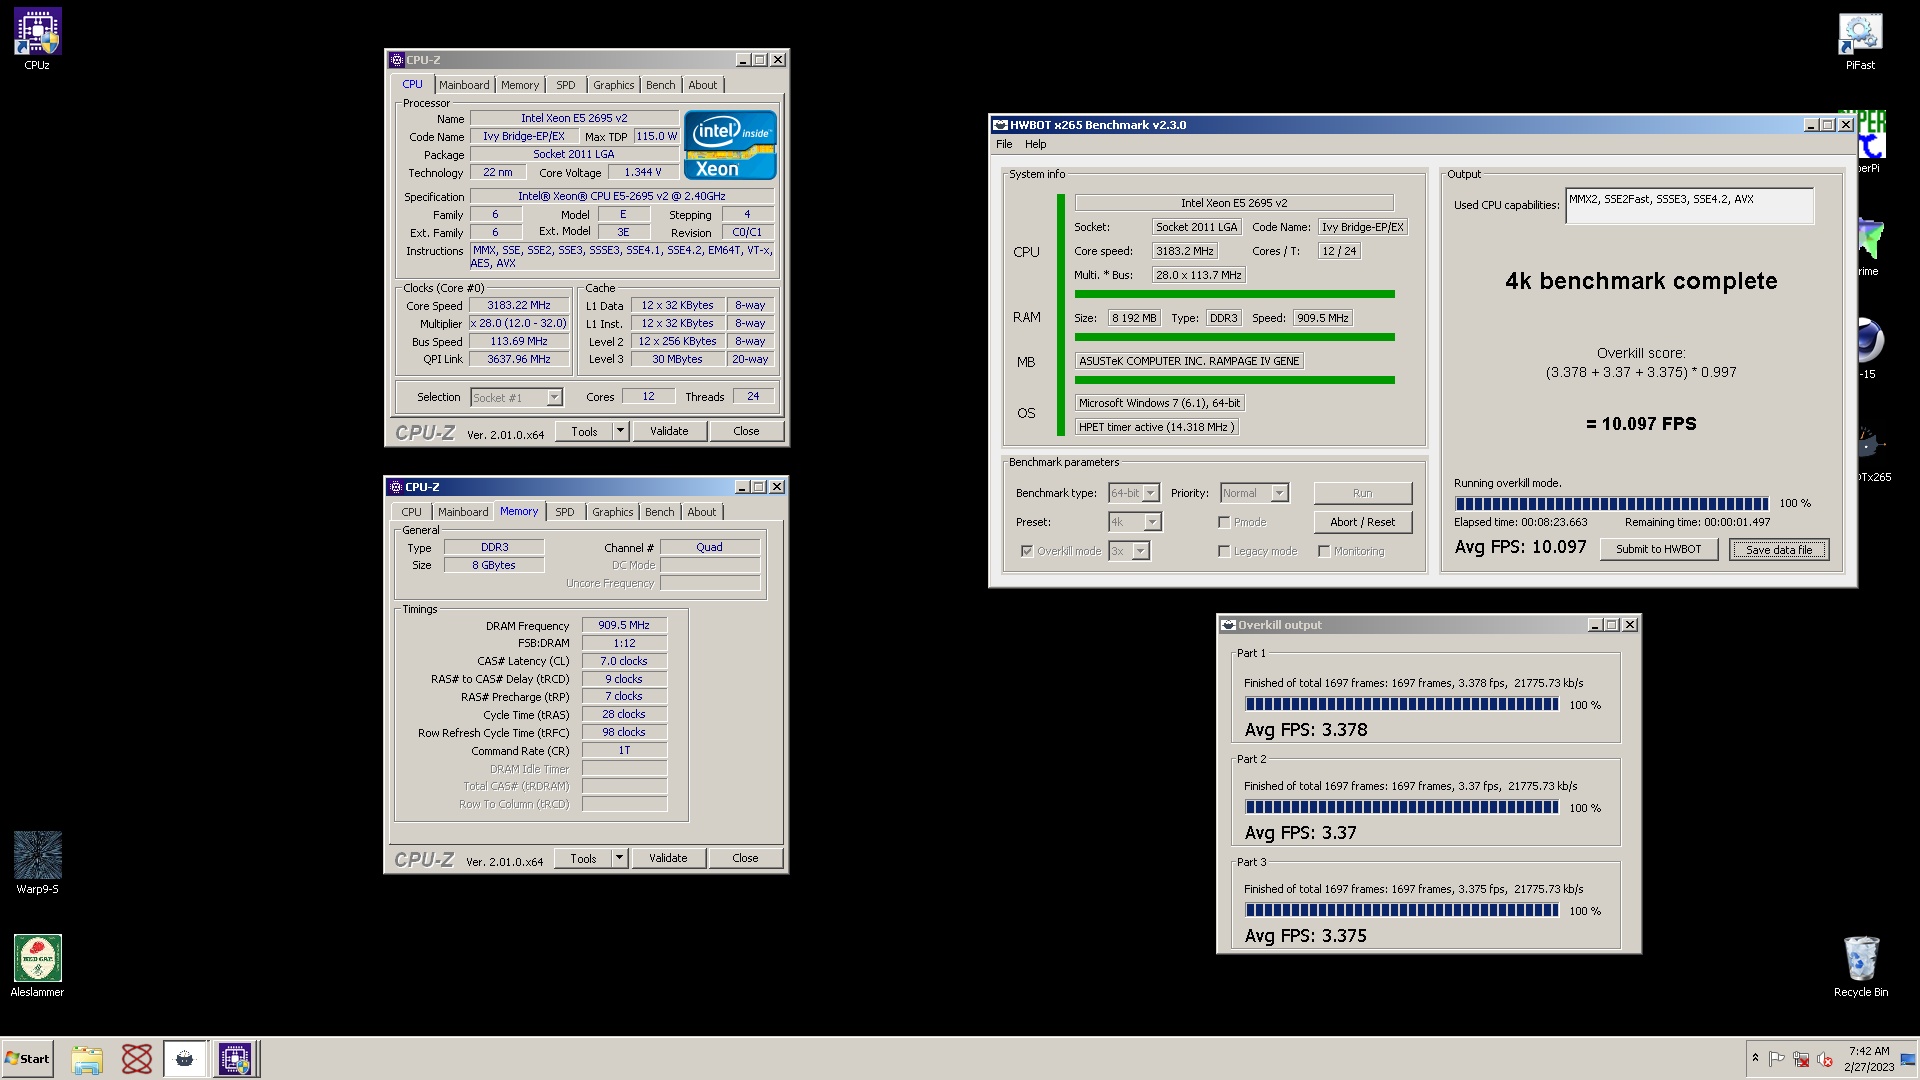Open Bench tab in top CPU-Z window
The height and width of the screenshot is (1080, 1920).
(660, 85)
